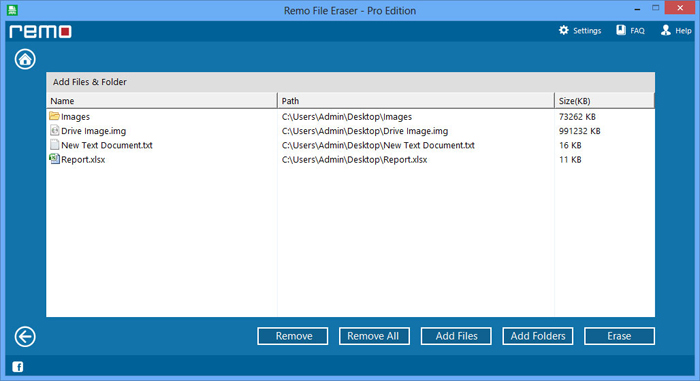Open the FAQ label
Viewport: 700px width, 381px height.
[638, 31]
